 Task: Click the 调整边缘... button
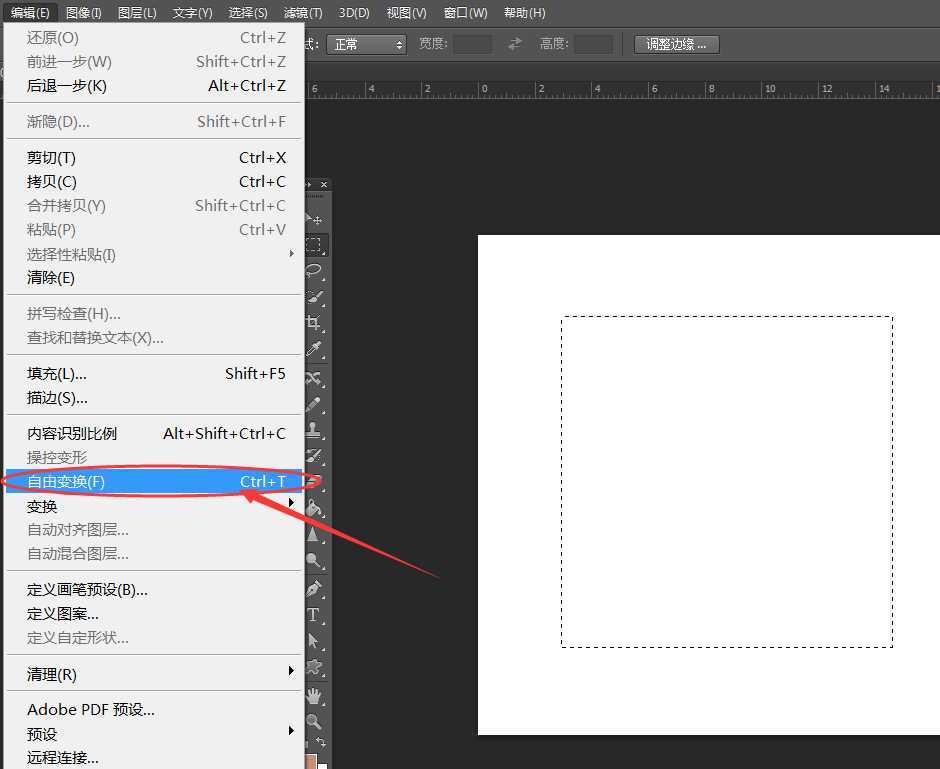(x=676, y=44)
